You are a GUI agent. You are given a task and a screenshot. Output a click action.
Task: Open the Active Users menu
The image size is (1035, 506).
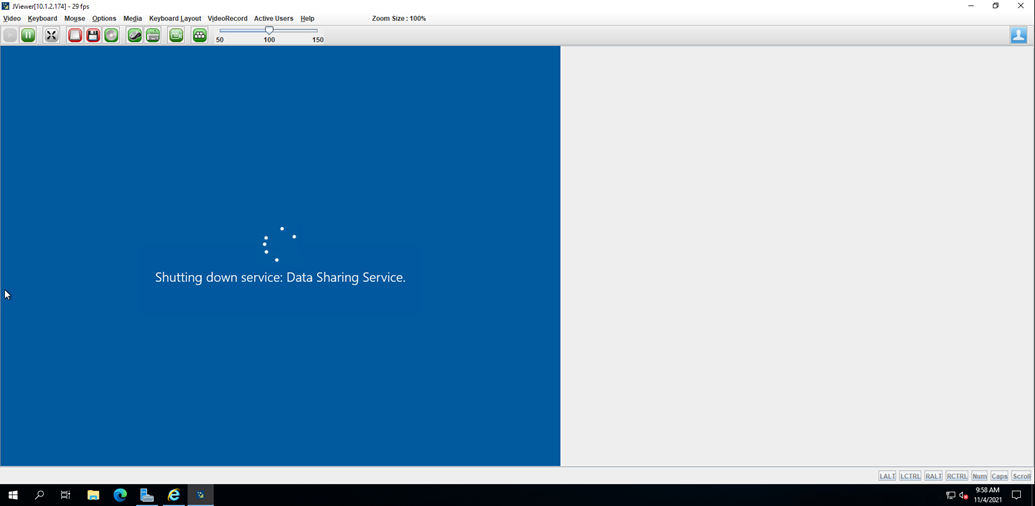[273, 18]
